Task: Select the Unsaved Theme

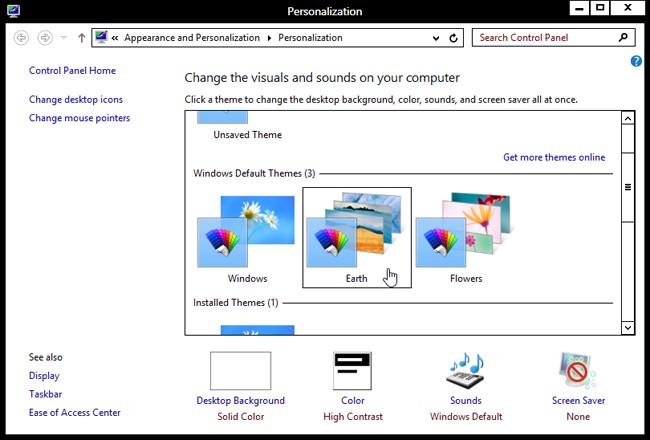Action: point(247,126)
